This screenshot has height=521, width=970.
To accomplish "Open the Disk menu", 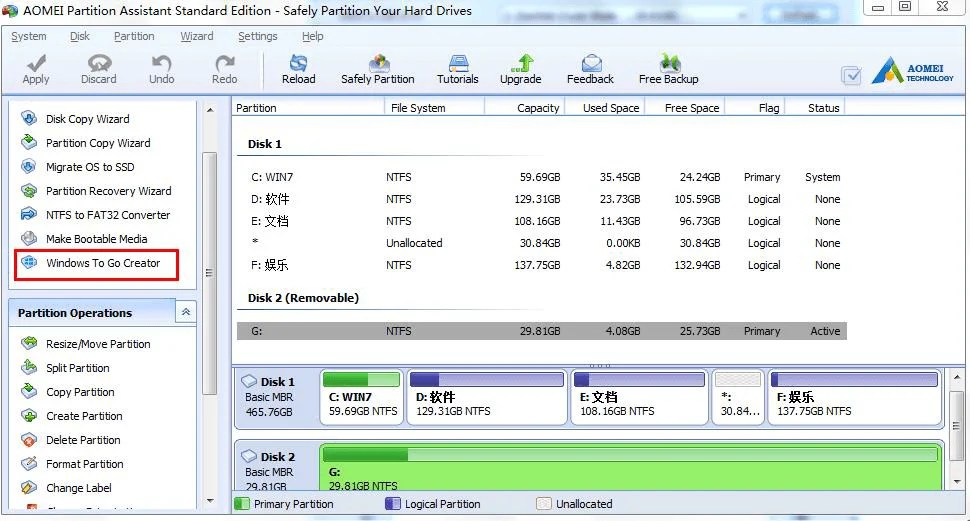I will click(79, 37).
